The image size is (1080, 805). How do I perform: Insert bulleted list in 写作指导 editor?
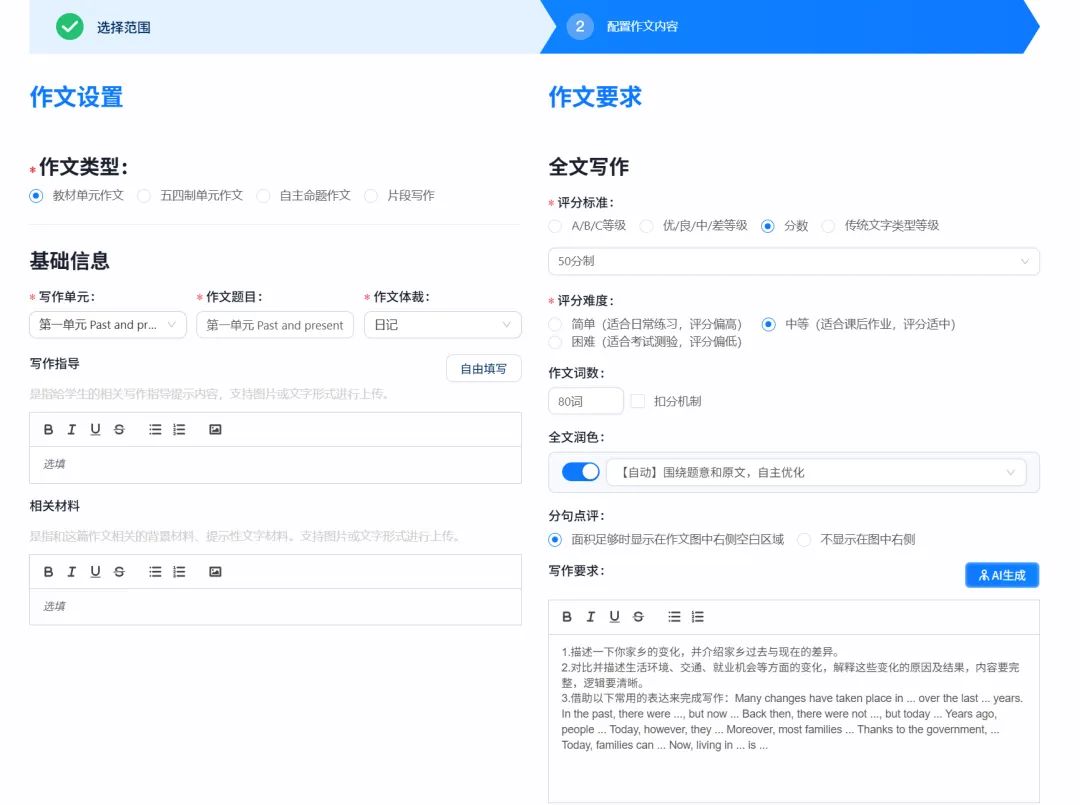(155, 430)
